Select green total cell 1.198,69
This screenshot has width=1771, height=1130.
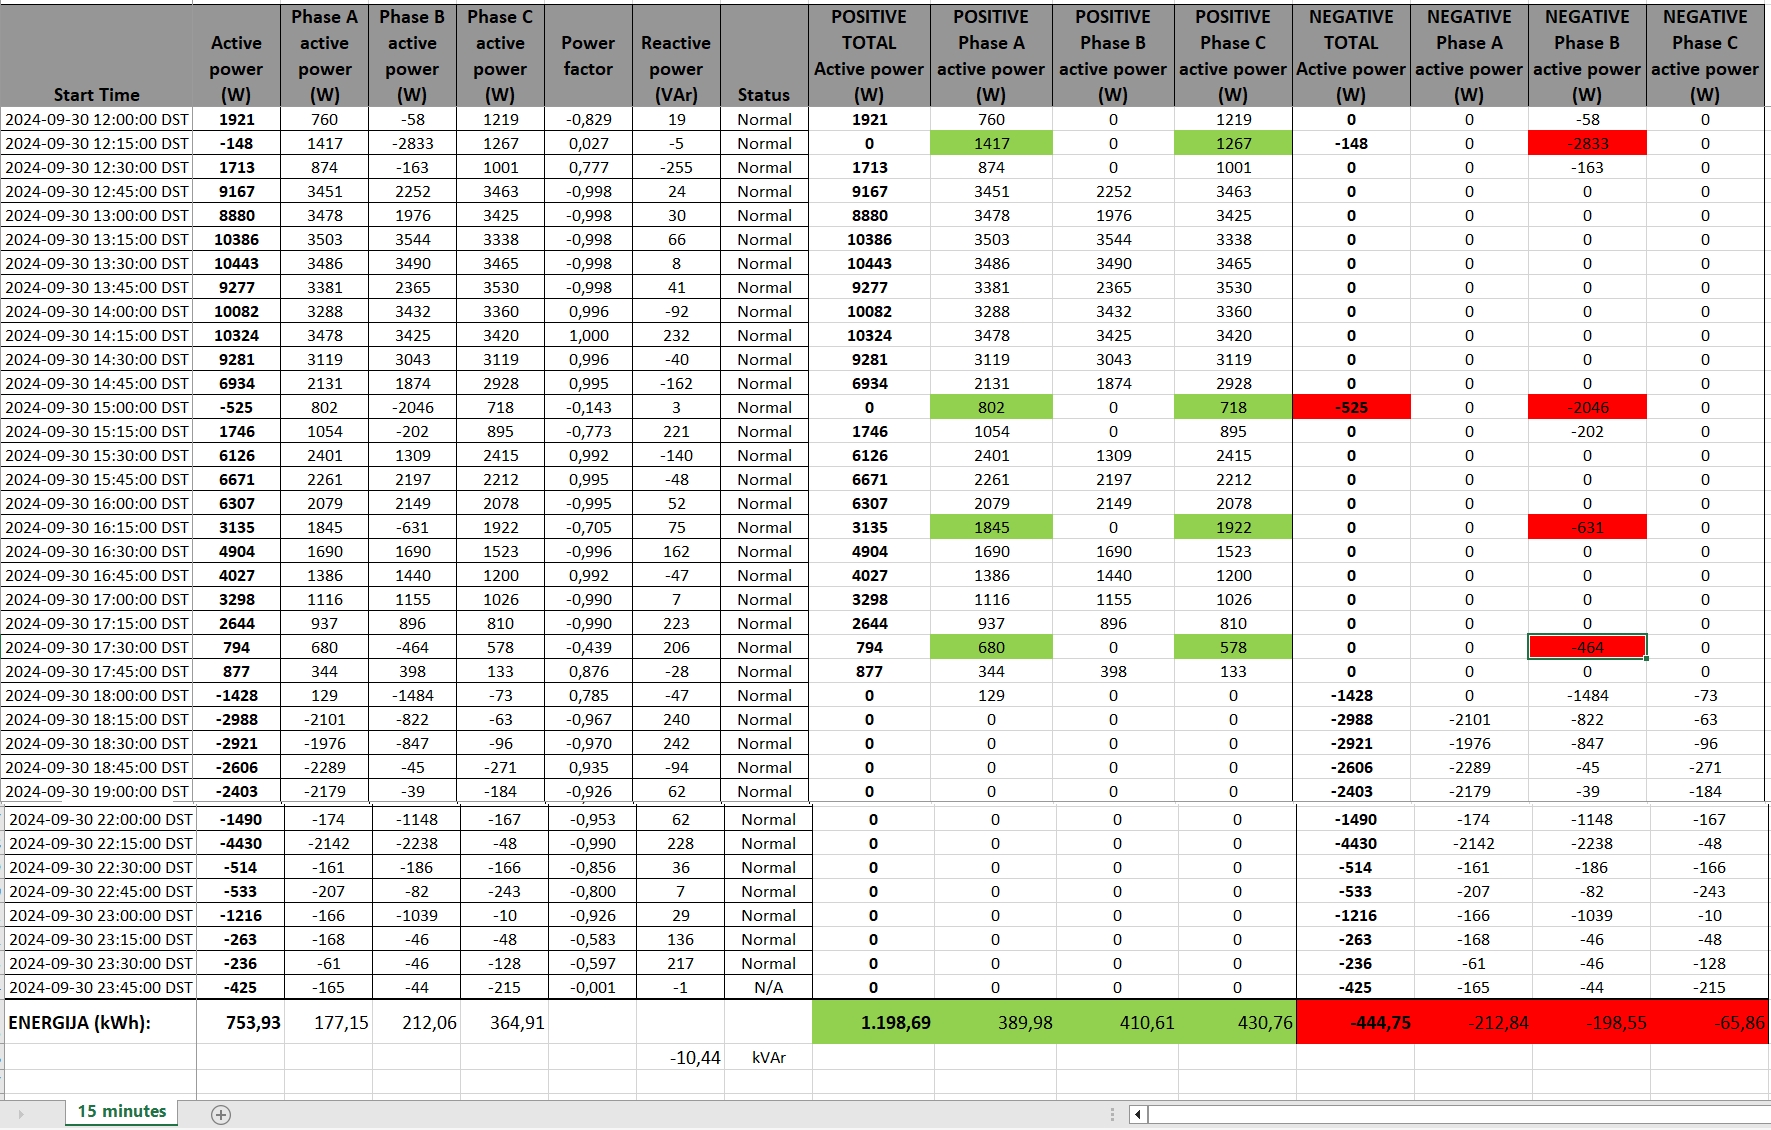(x=873, y=1022)
